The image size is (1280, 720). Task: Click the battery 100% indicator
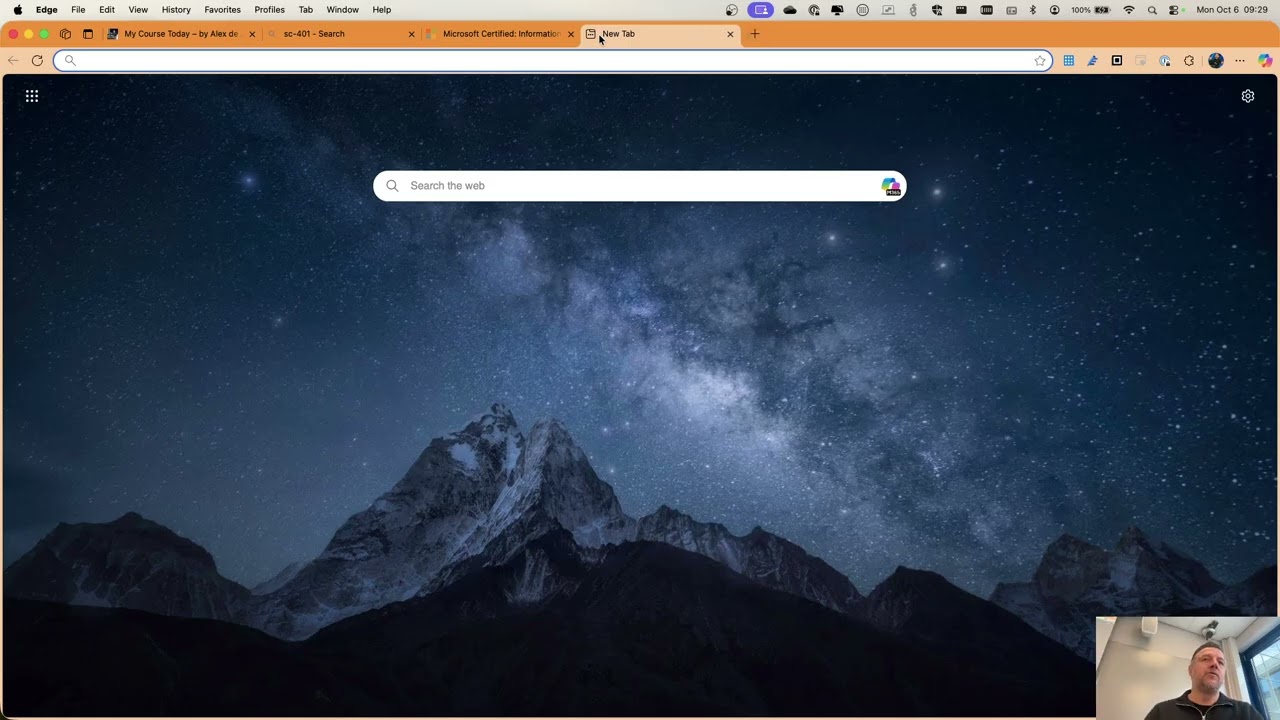[1091, 10]
